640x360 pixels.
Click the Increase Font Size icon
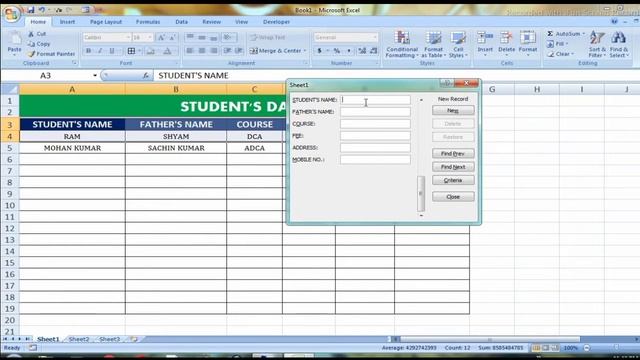(161, 38)
